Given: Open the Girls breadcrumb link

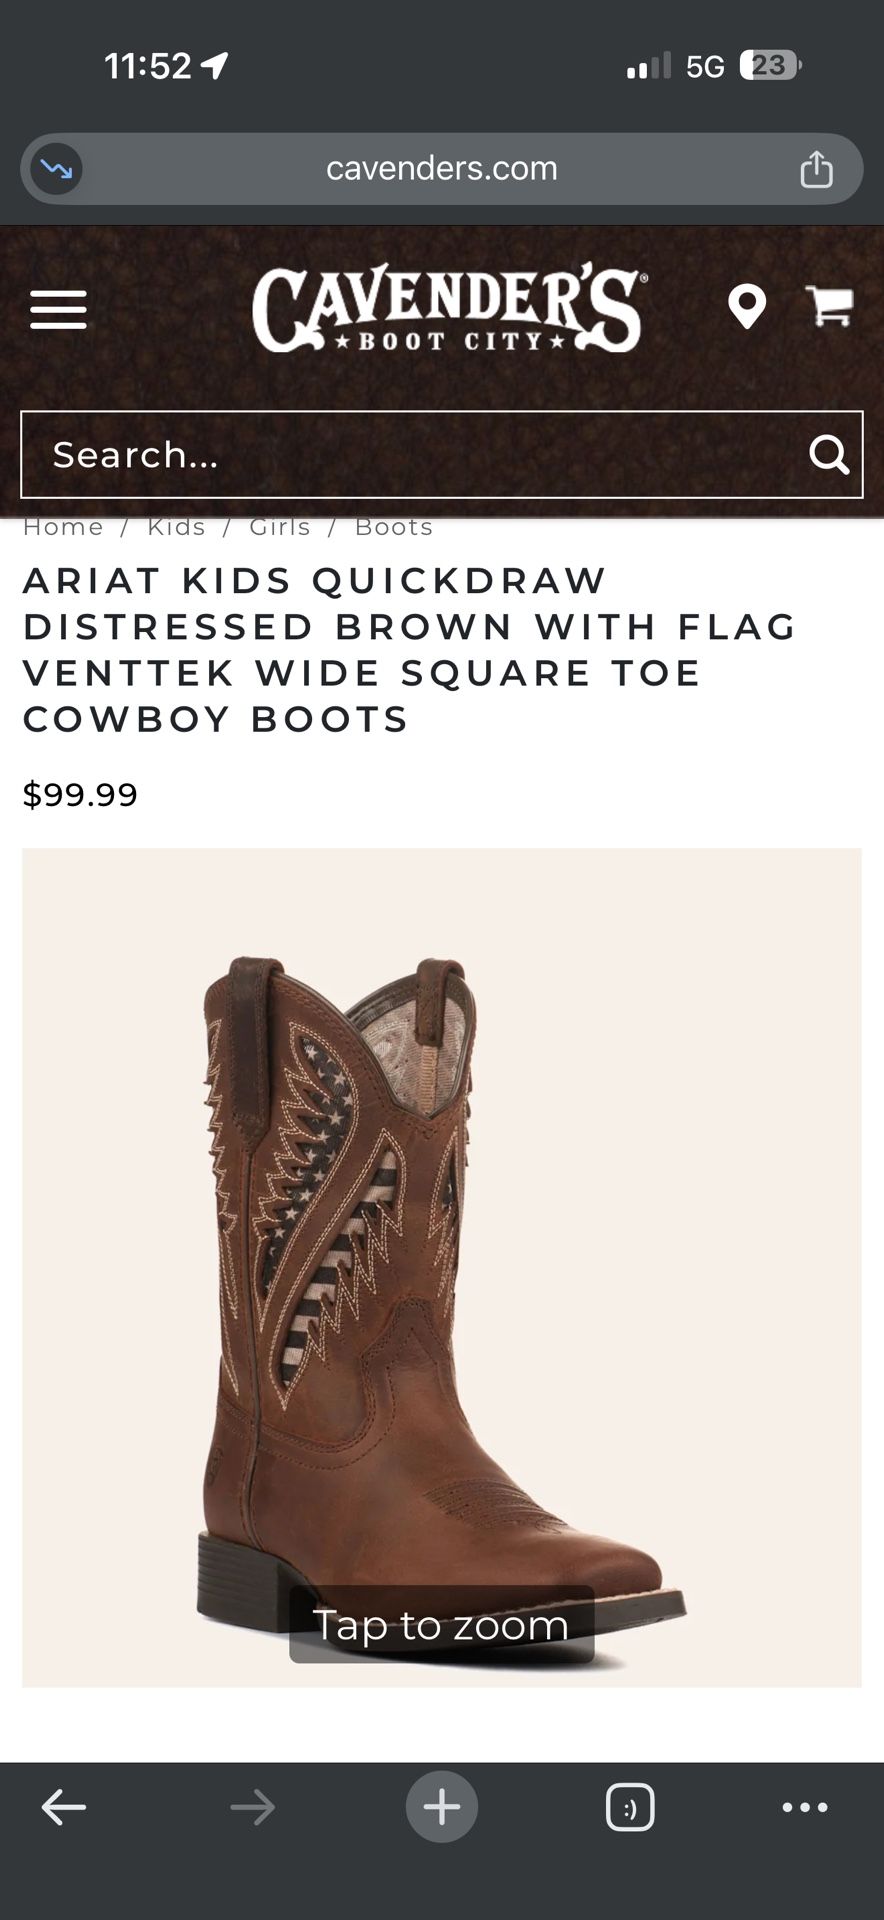Looking at the screenshot, I should coord(280,527).
